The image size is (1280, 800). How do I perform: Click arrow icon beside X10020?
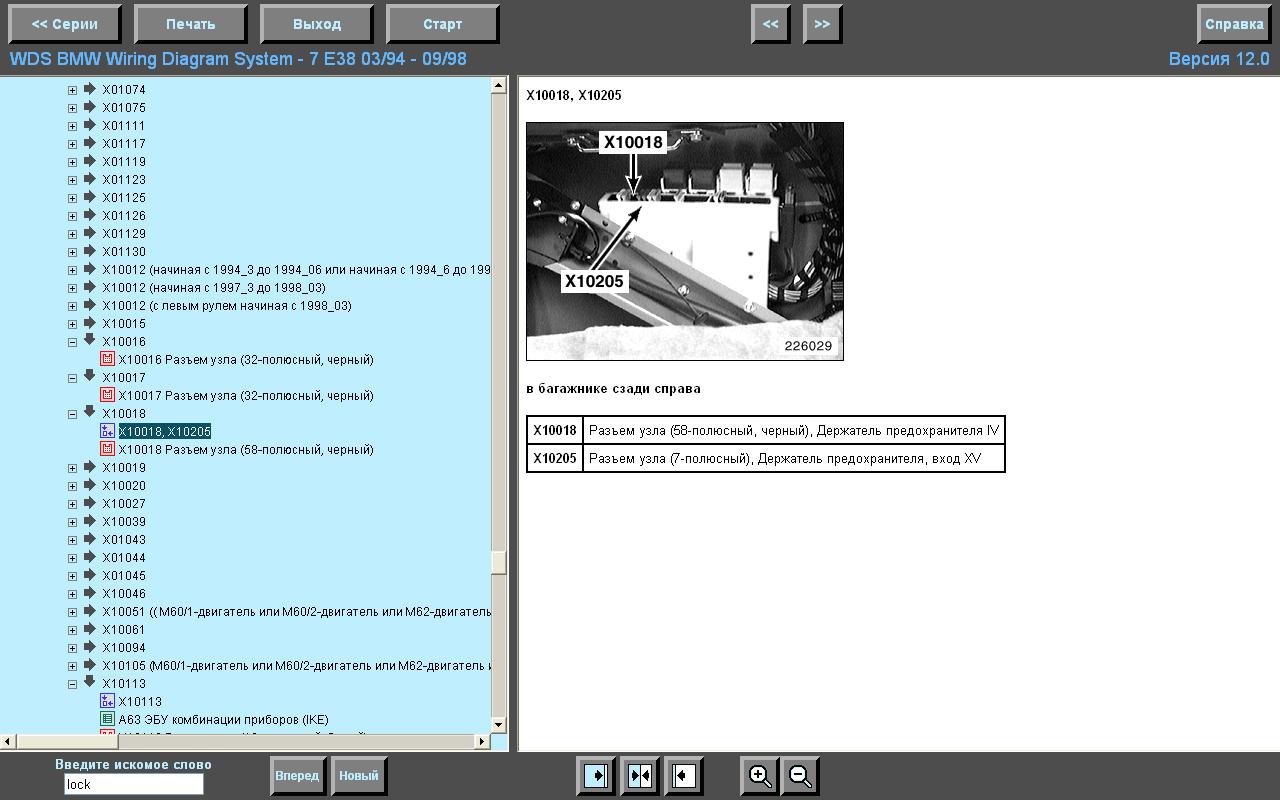click(x=89, y=485)
